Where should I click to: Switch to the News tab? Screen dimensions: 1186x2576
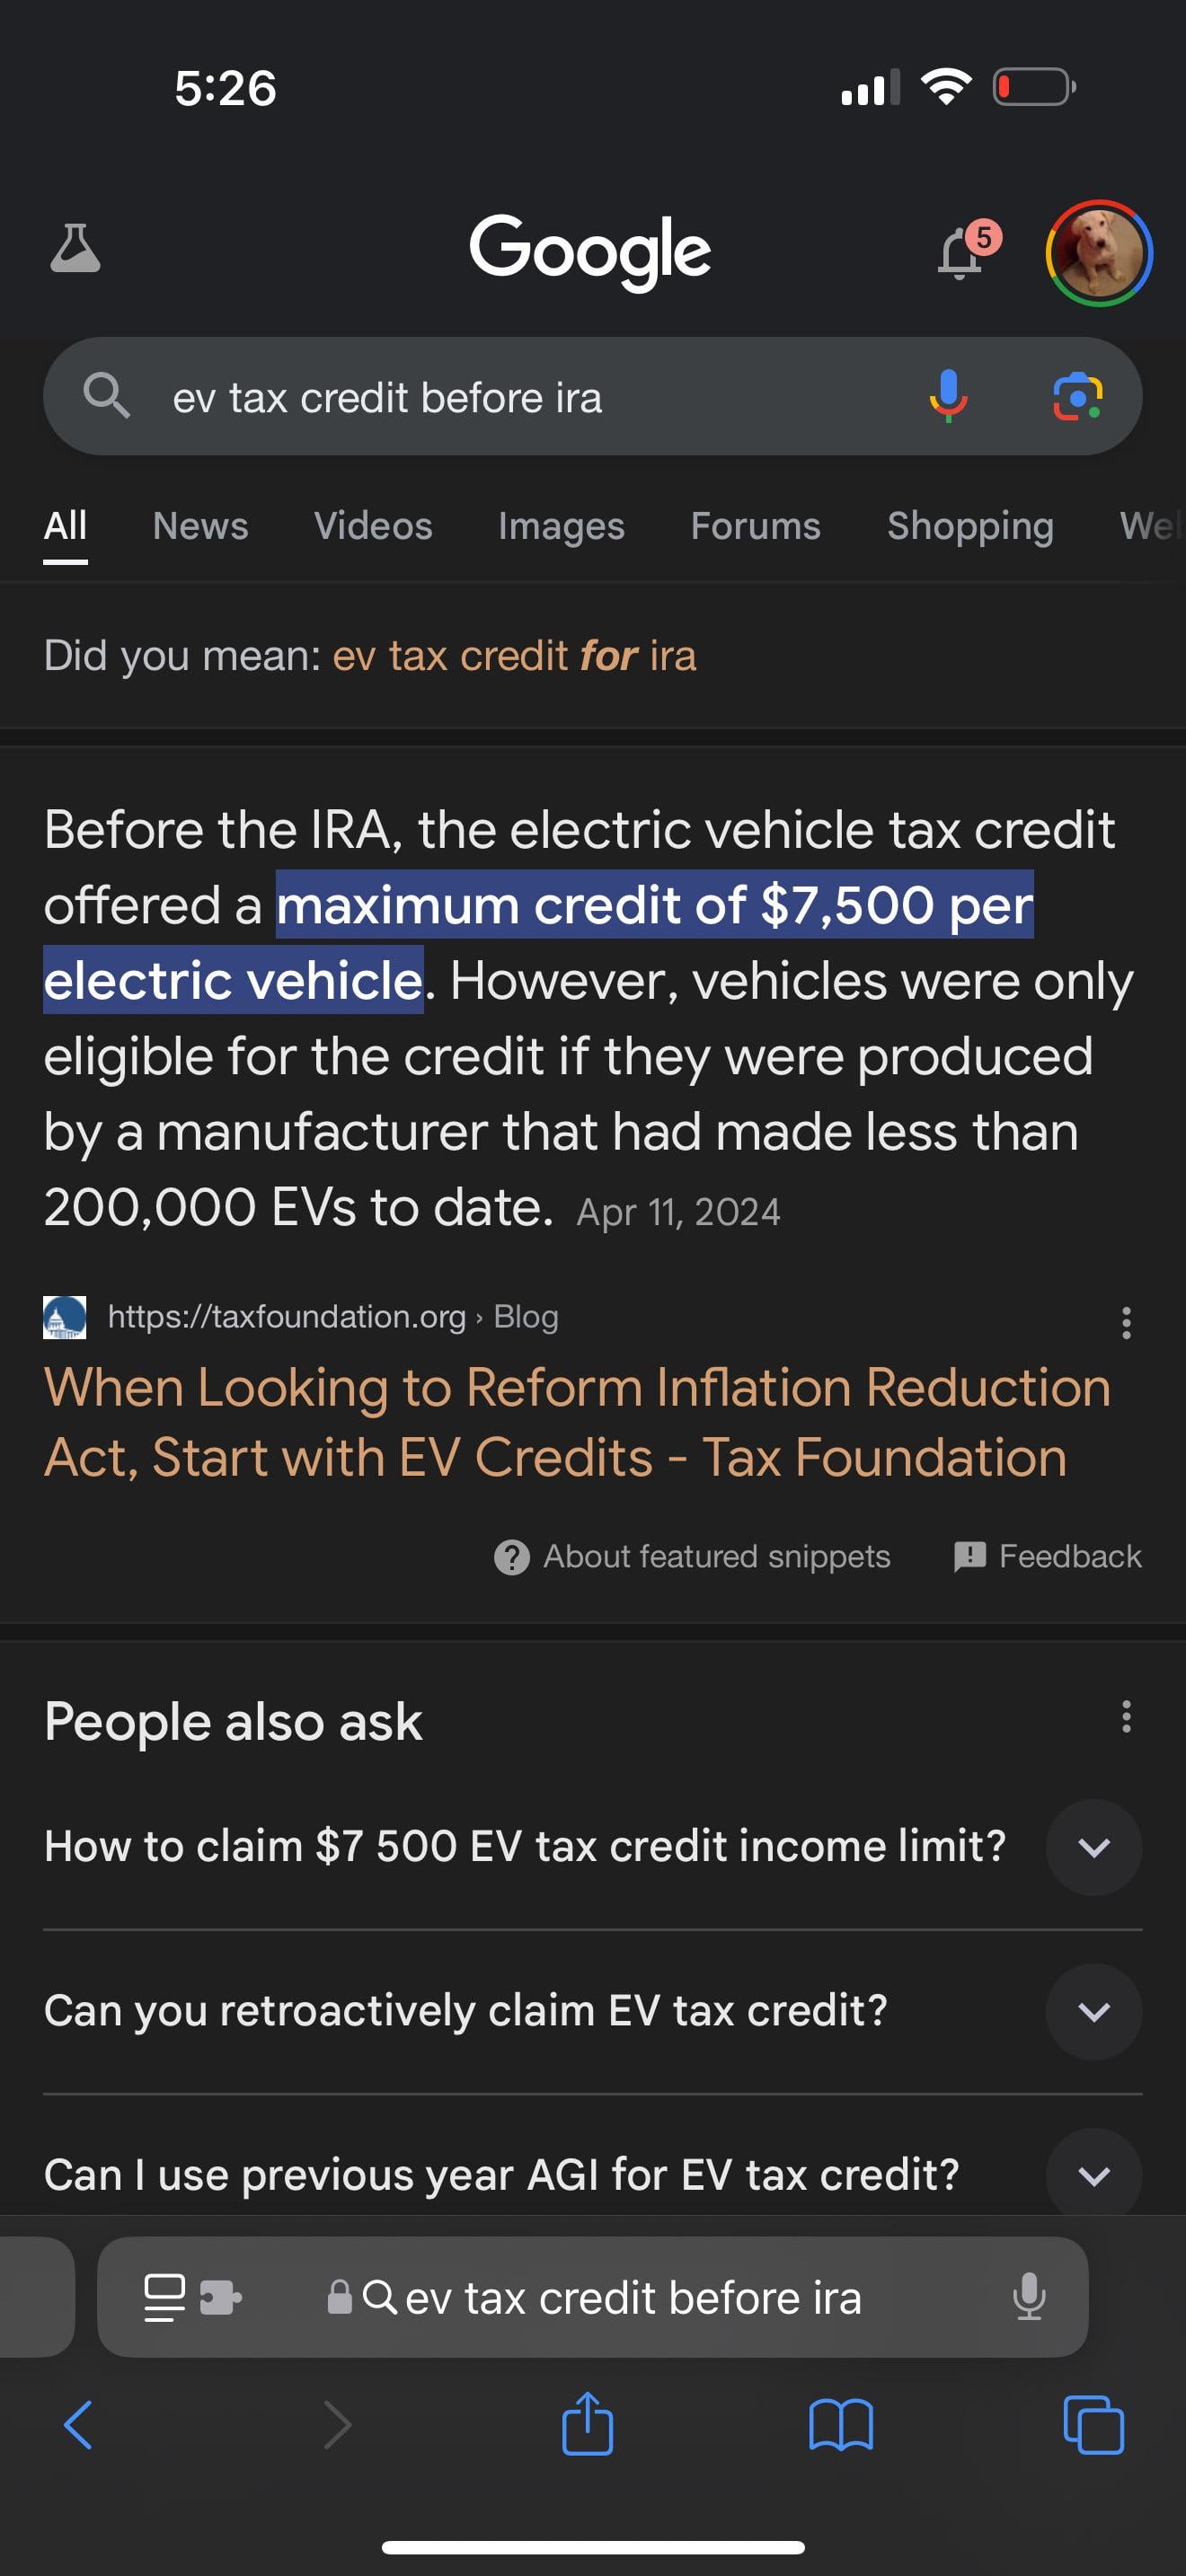(x=200, y=526)
